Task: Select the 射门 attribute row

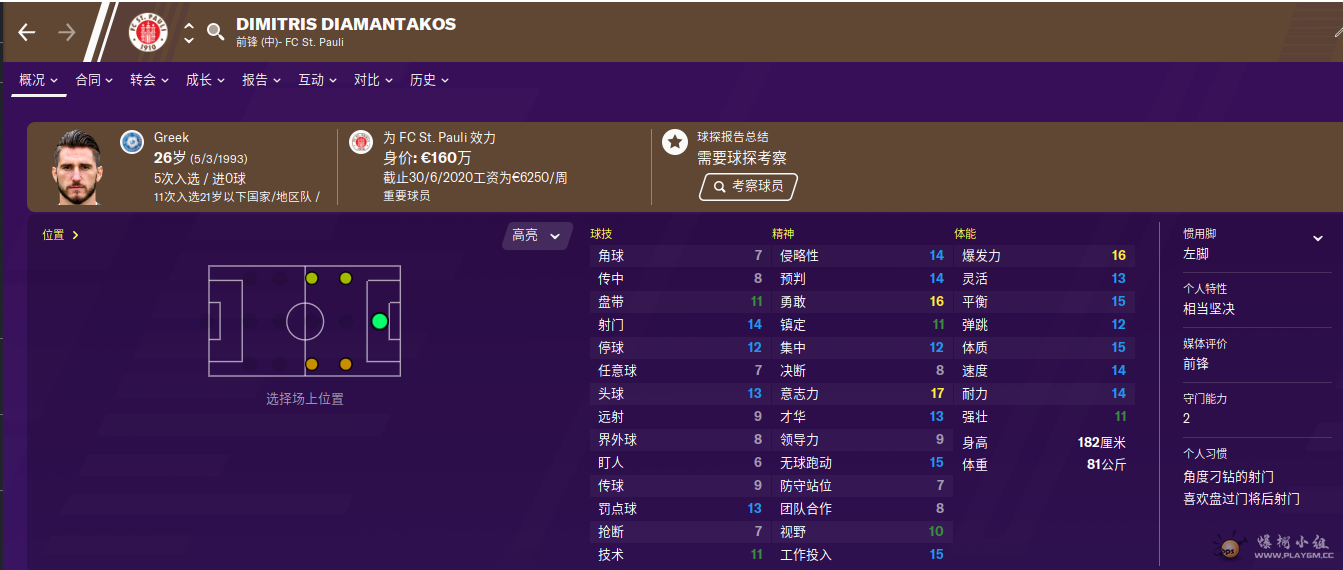Action: click(x=680, y=325)
